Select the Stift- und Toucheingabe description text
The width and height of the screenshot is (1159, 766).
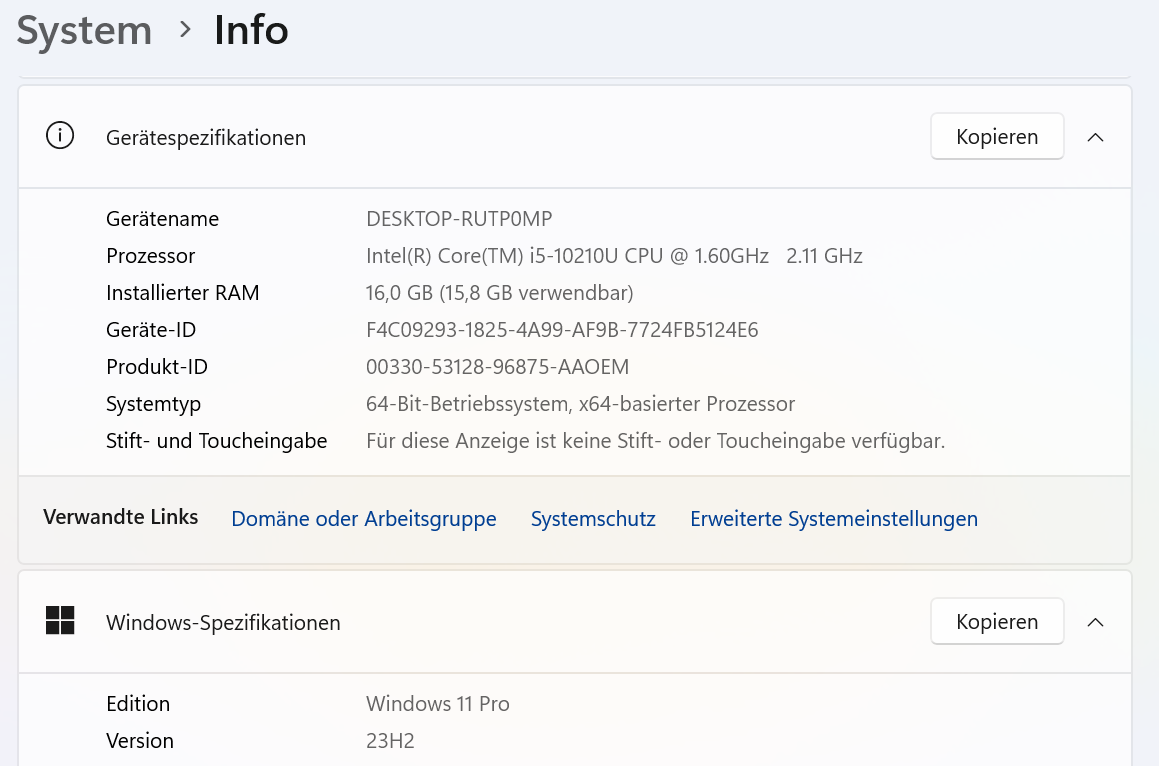click(656, 441)
